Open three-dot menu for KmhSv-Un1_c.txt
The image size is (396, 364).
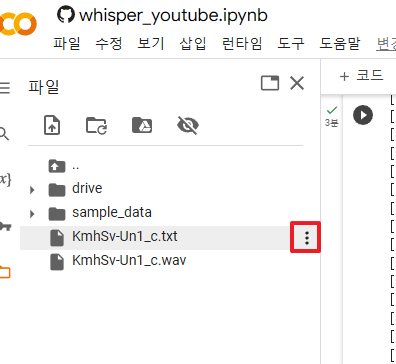point(307,238)
